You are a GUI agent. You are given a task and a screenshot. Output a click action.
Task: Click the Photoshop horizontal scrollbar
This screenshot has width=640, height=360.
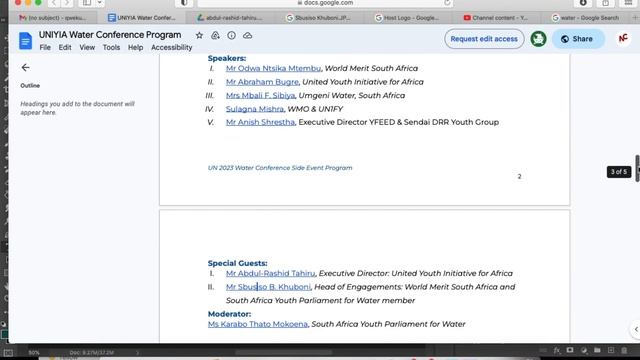[x=284, y=352]
